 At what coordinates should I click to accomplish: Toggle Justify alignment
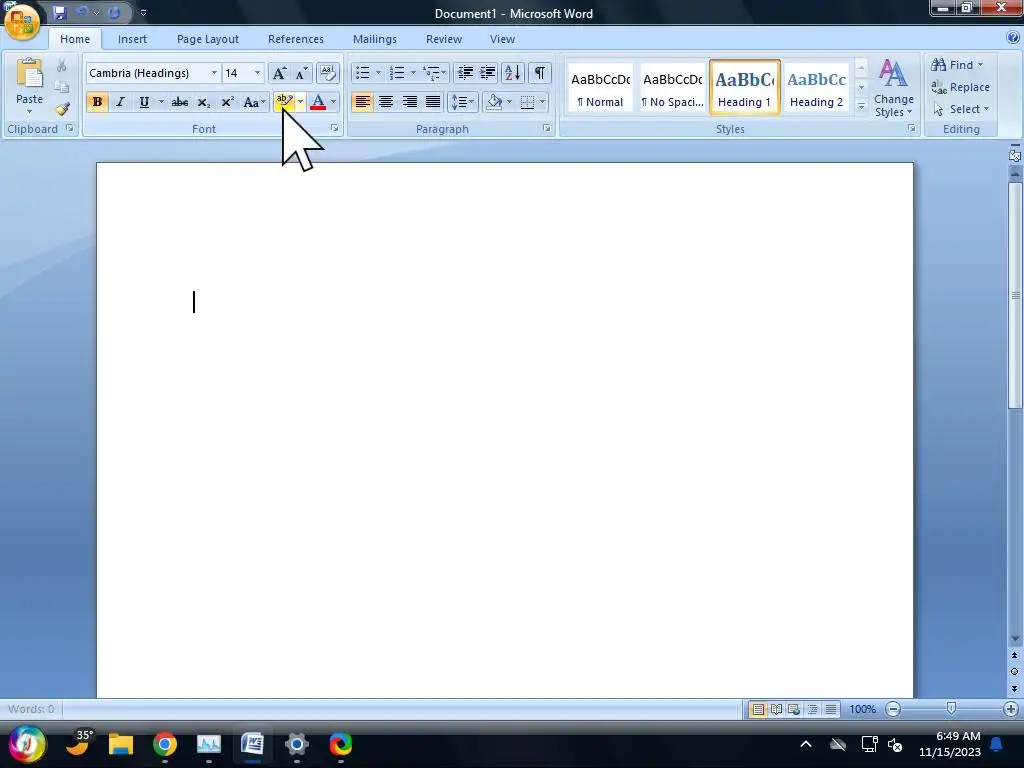tap(433, 102)
